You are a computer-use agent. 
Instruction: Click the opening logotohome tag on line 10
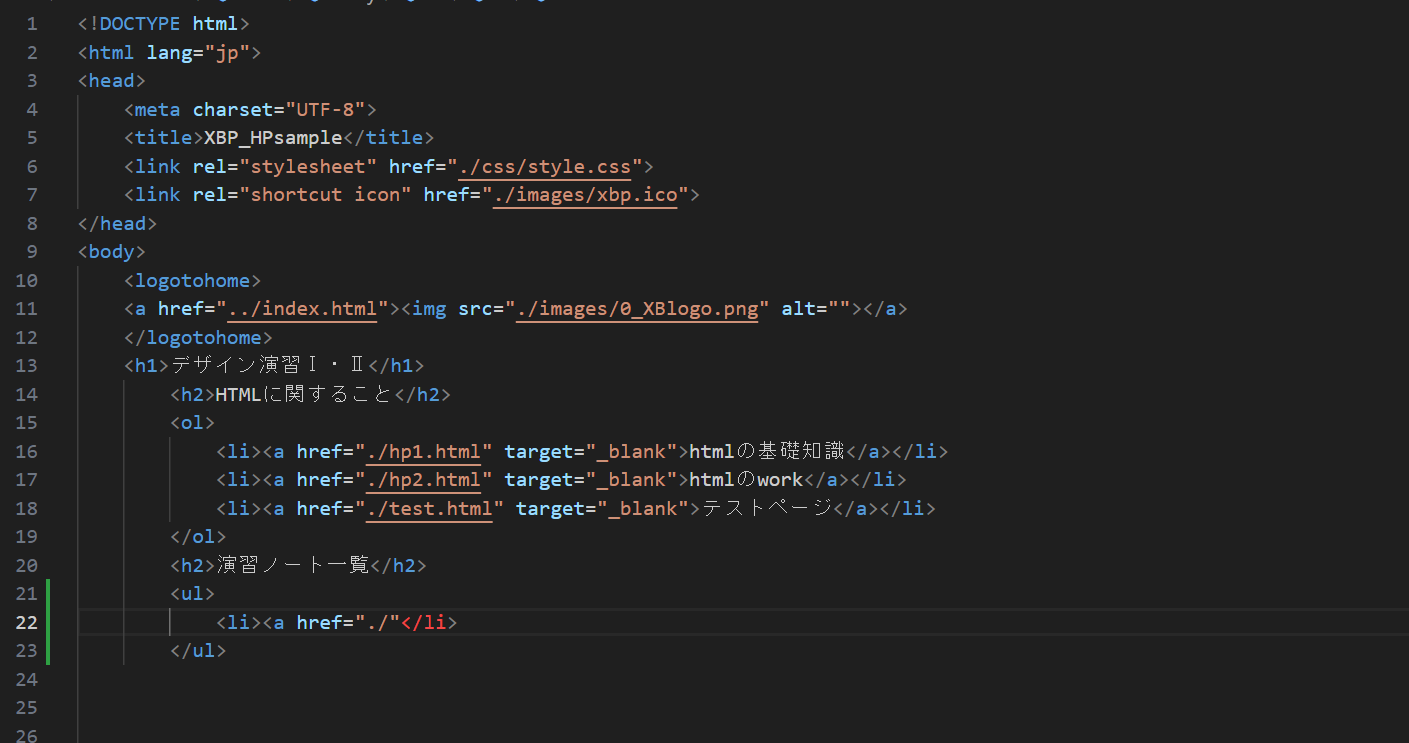(192, 280)
